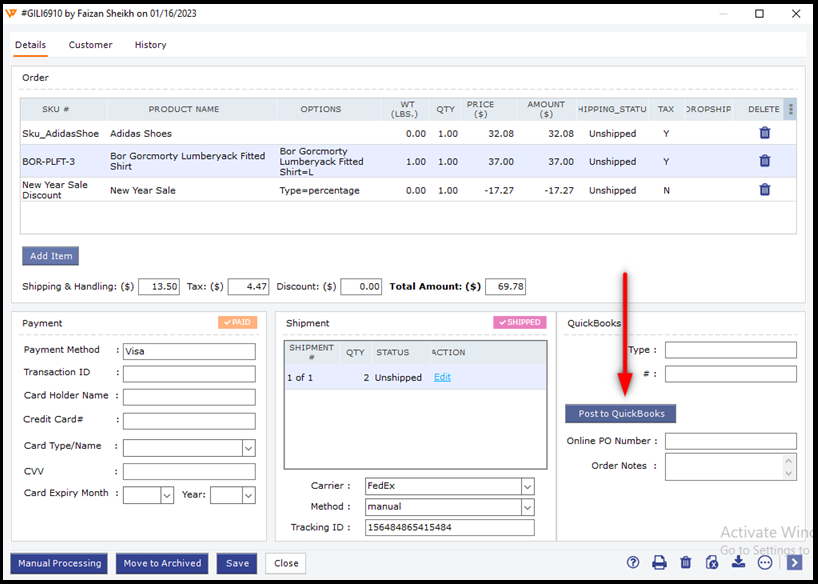Open the grid column options menu
This screenshot has height=584, width=818.
(x=791, y=110)
